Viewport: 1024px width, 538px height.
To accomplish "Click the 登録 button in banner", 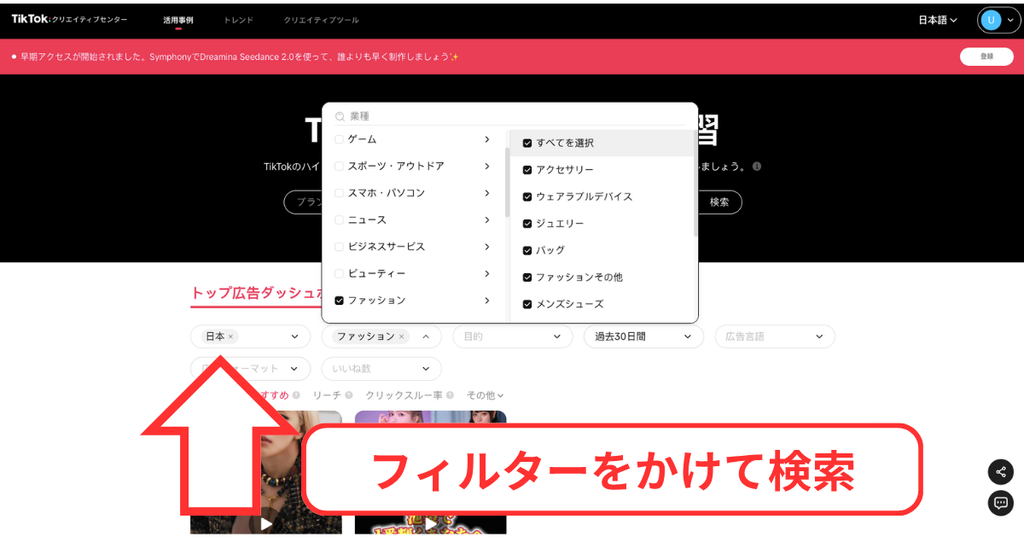I will point(986,57).
